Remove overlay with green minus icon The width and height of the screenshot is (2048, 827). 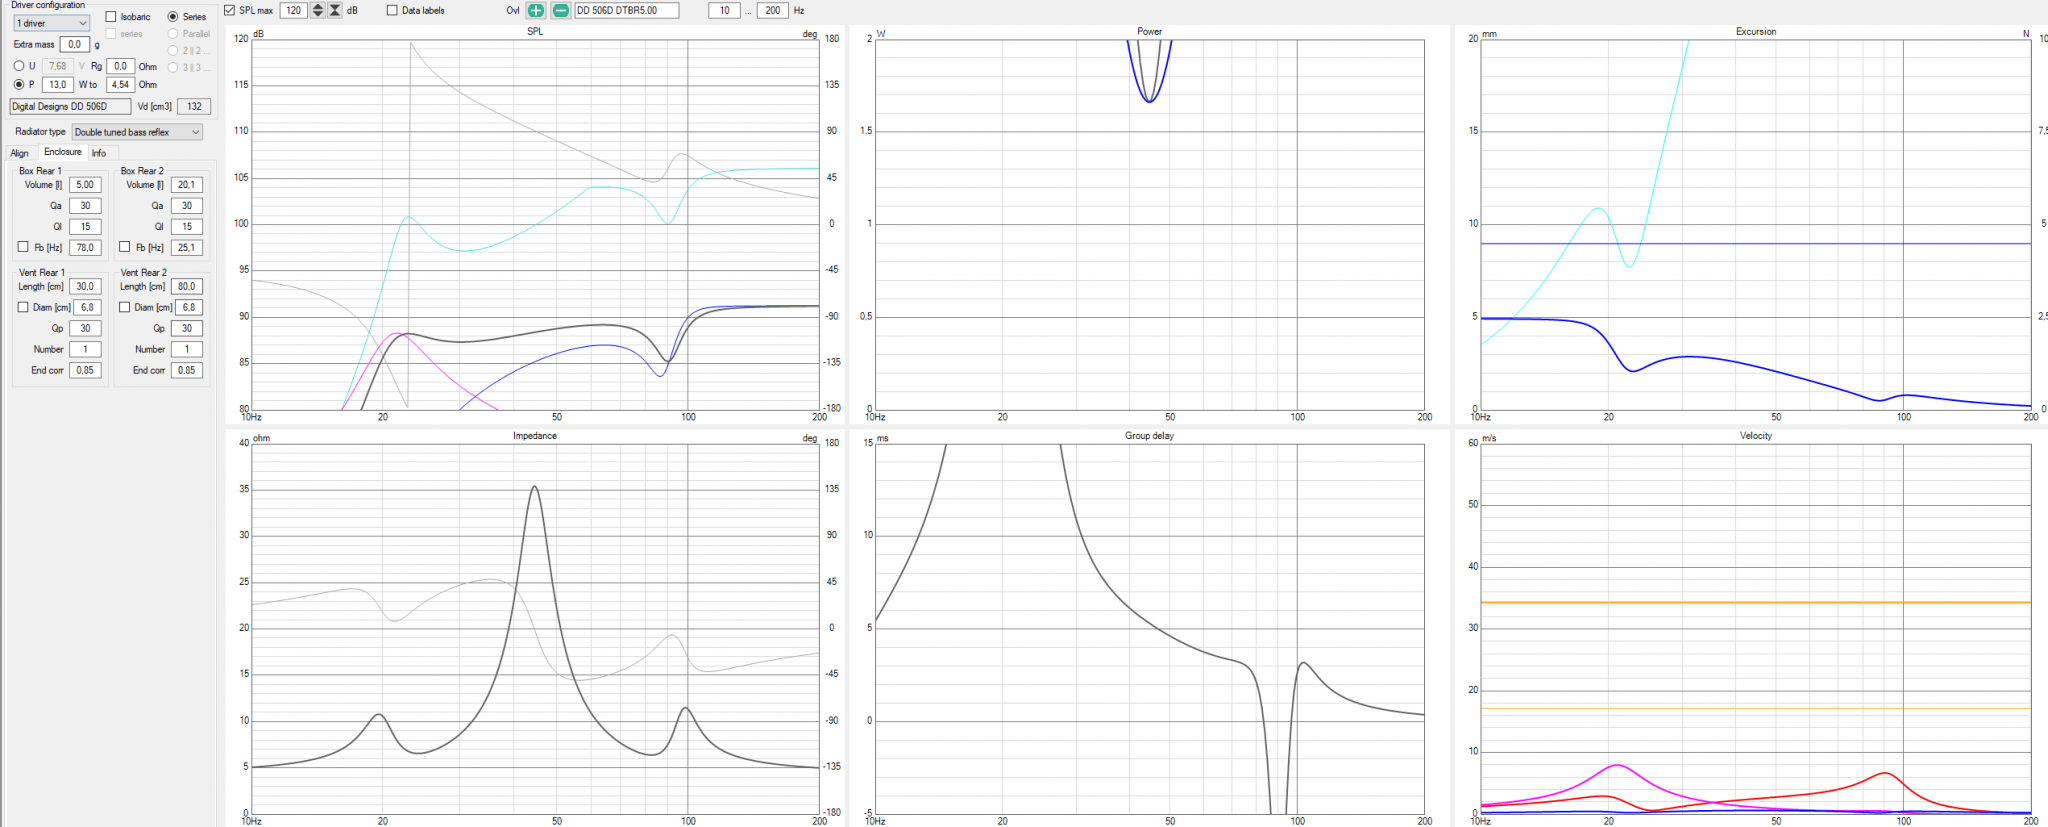(x=560, y=10)
